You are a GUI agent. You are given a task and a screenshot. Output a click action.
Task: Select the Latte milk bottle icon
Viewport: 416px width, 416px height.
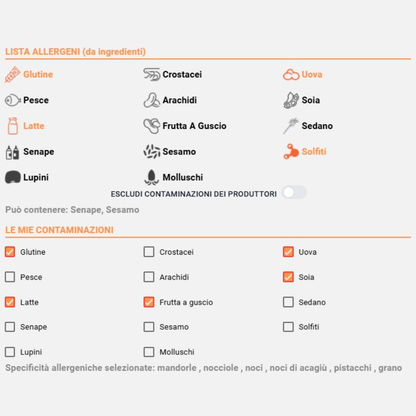(13, 126)
